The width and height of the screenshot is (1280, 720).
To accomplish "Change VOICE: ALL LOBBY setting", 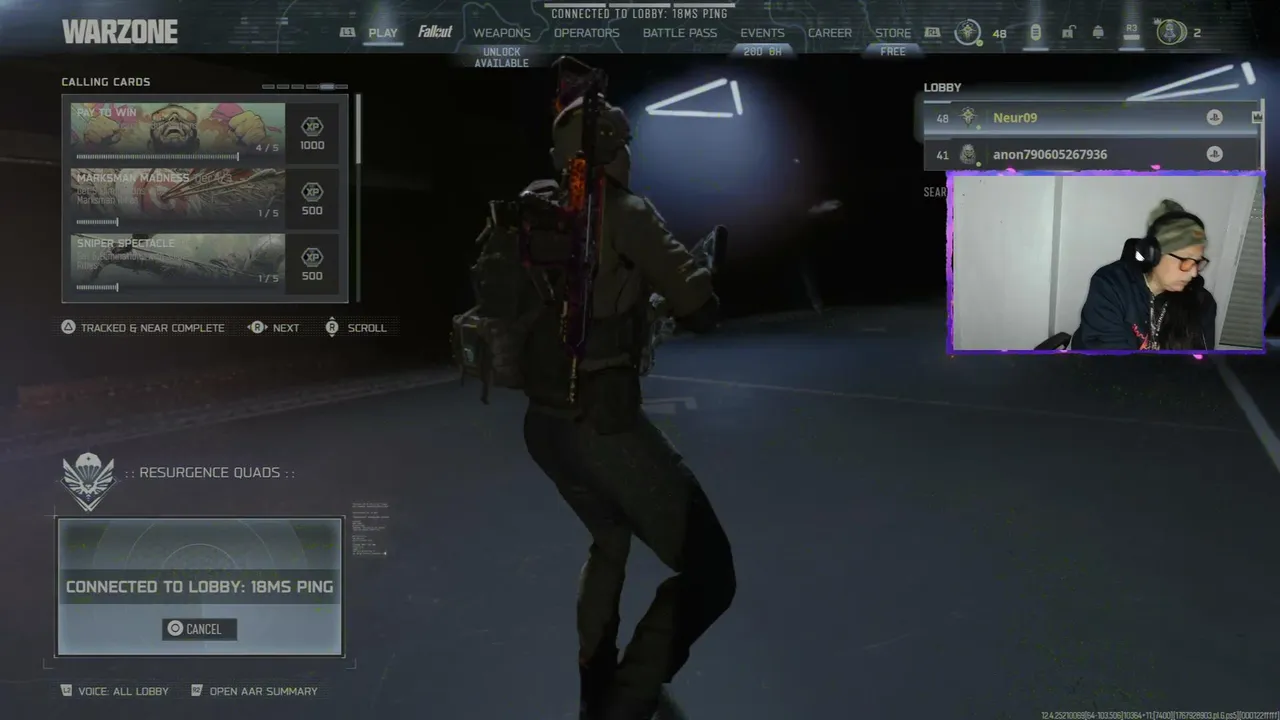I will 123,691.
